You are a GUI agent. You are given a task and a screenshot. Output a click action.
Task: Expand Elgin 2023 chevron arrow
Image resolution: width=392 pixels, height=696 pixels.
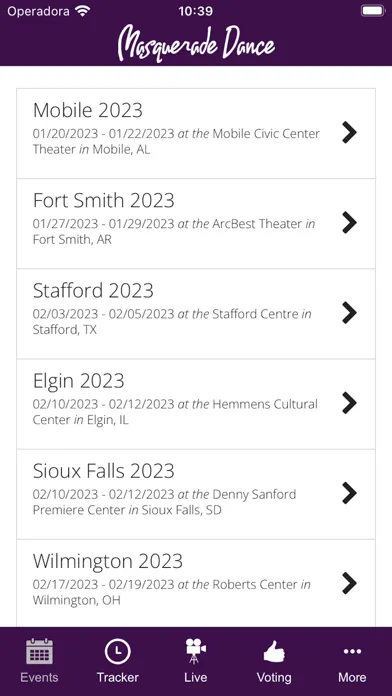tap(349, 403)
